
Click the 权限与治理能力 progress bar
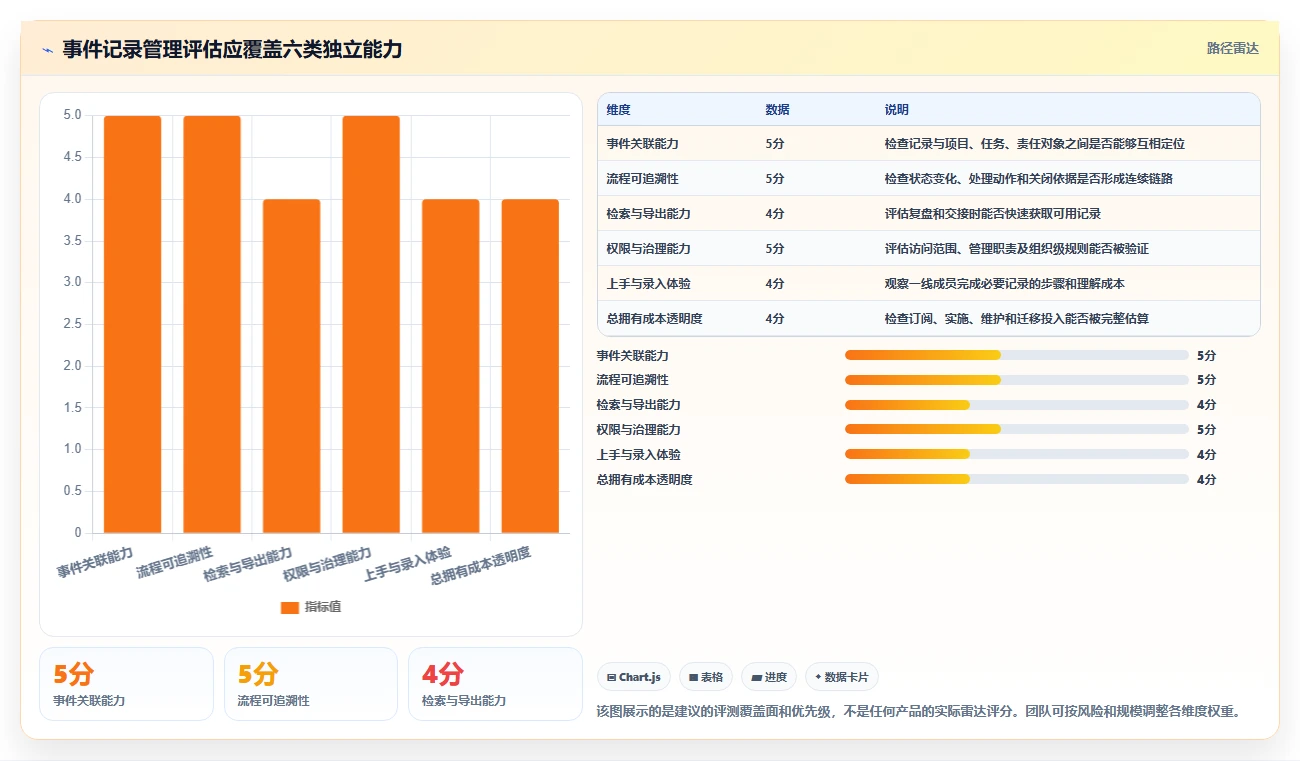pyautogui.click(x=1016, y=429)
